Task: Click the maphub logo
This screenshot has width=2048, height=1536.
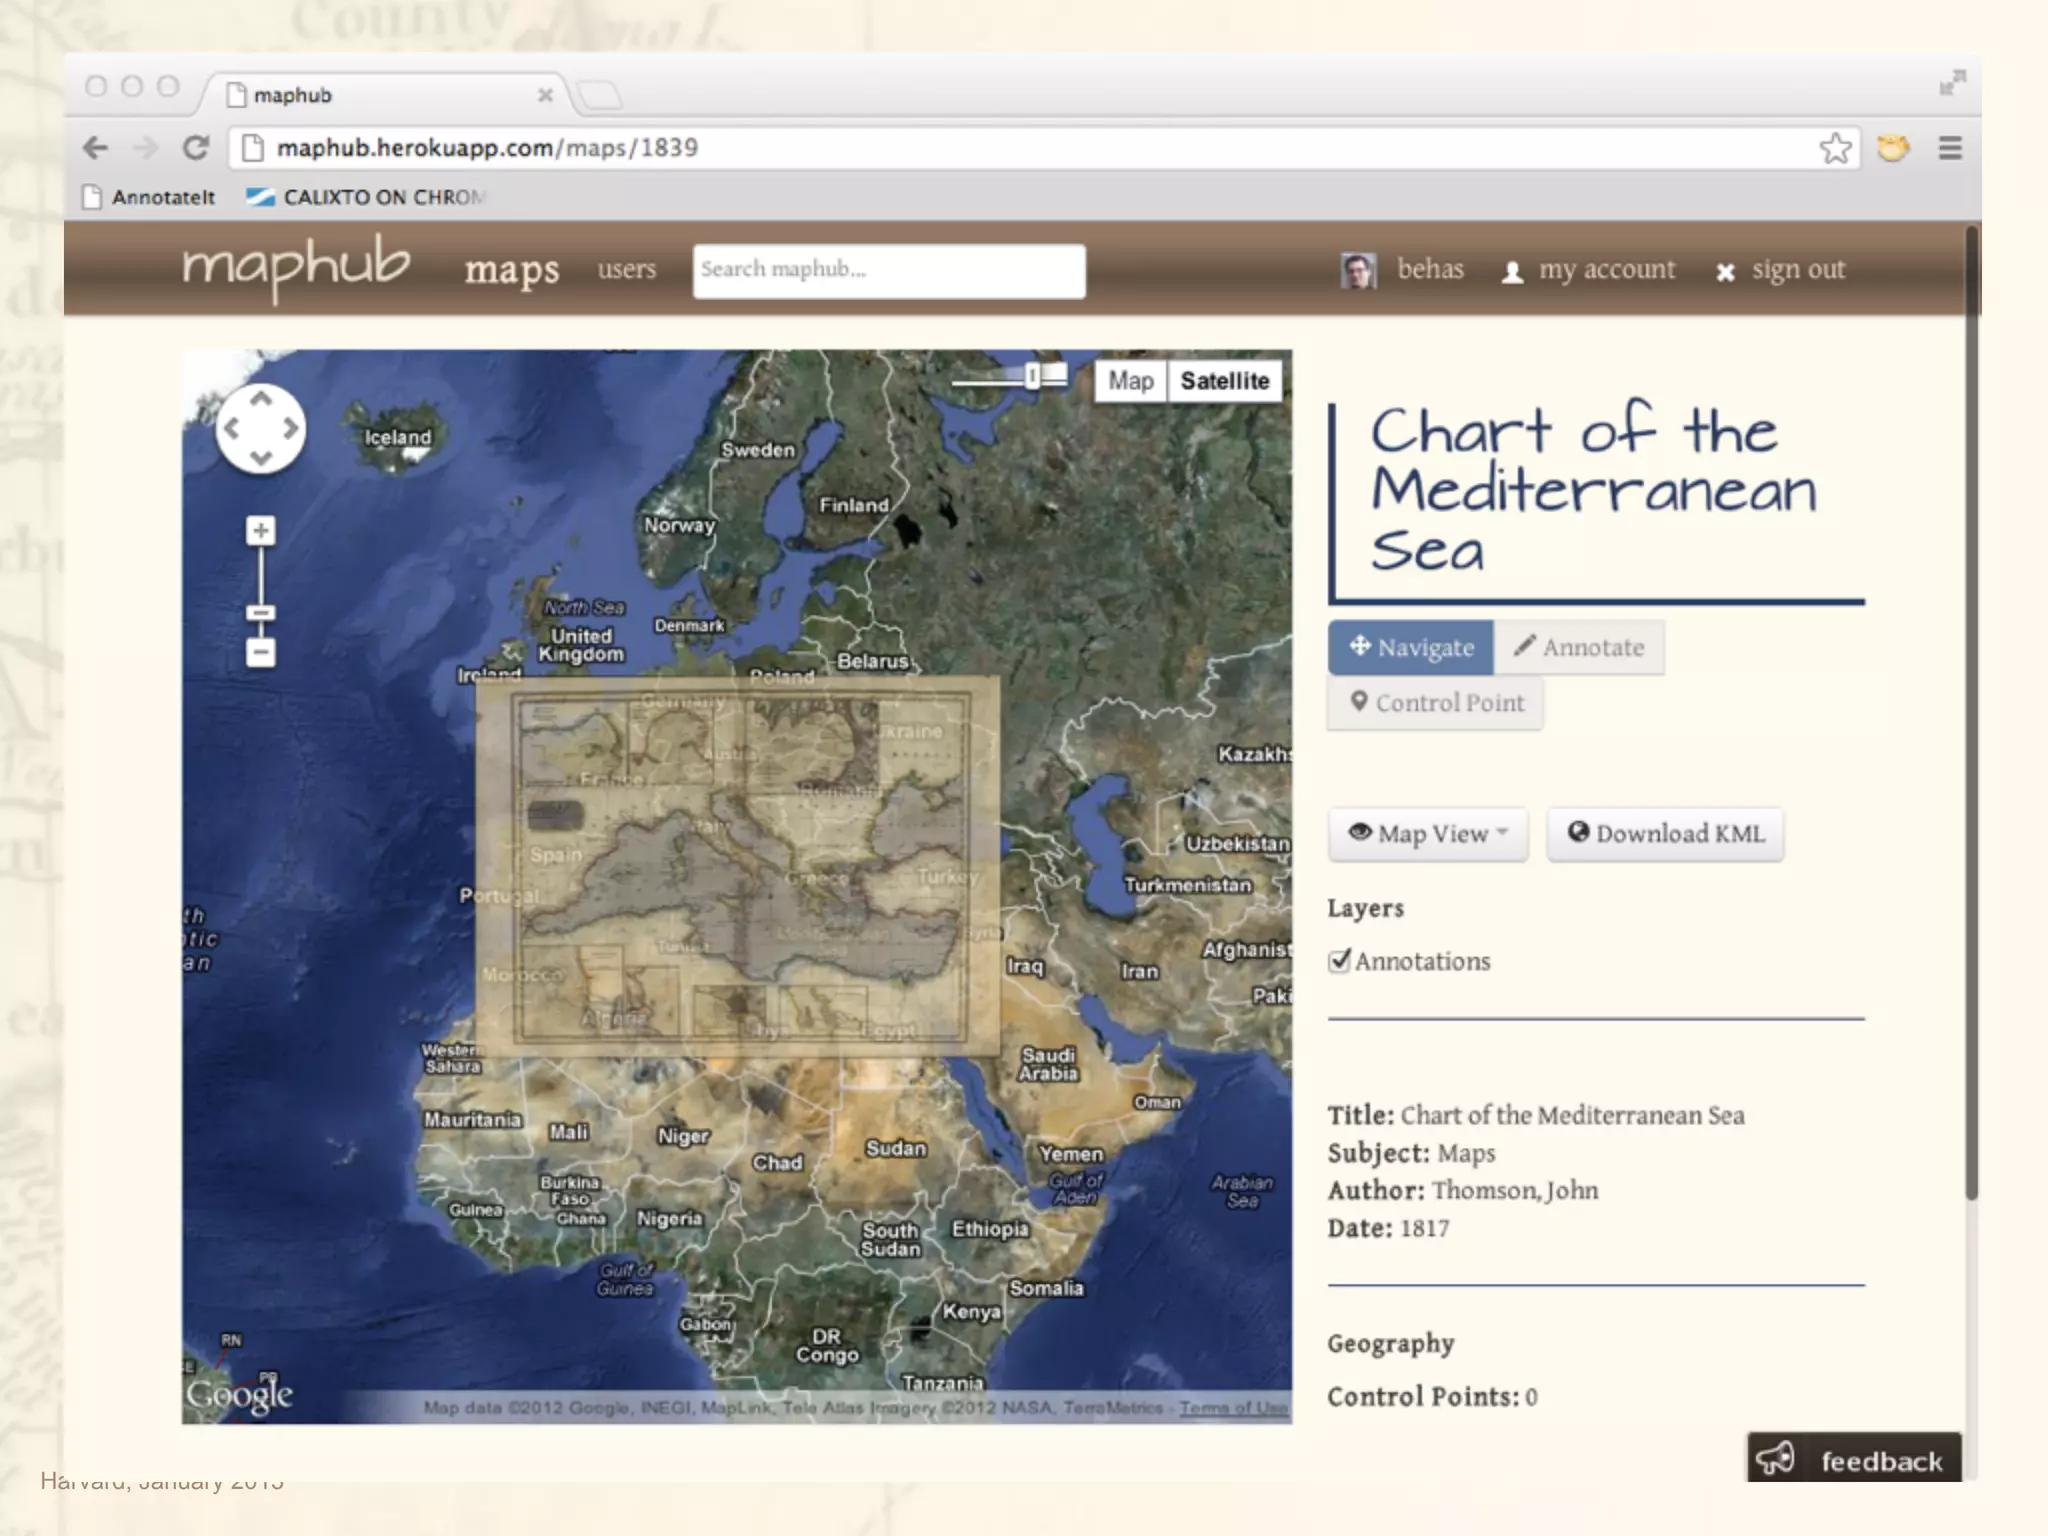Action: [x=296, y=267]
